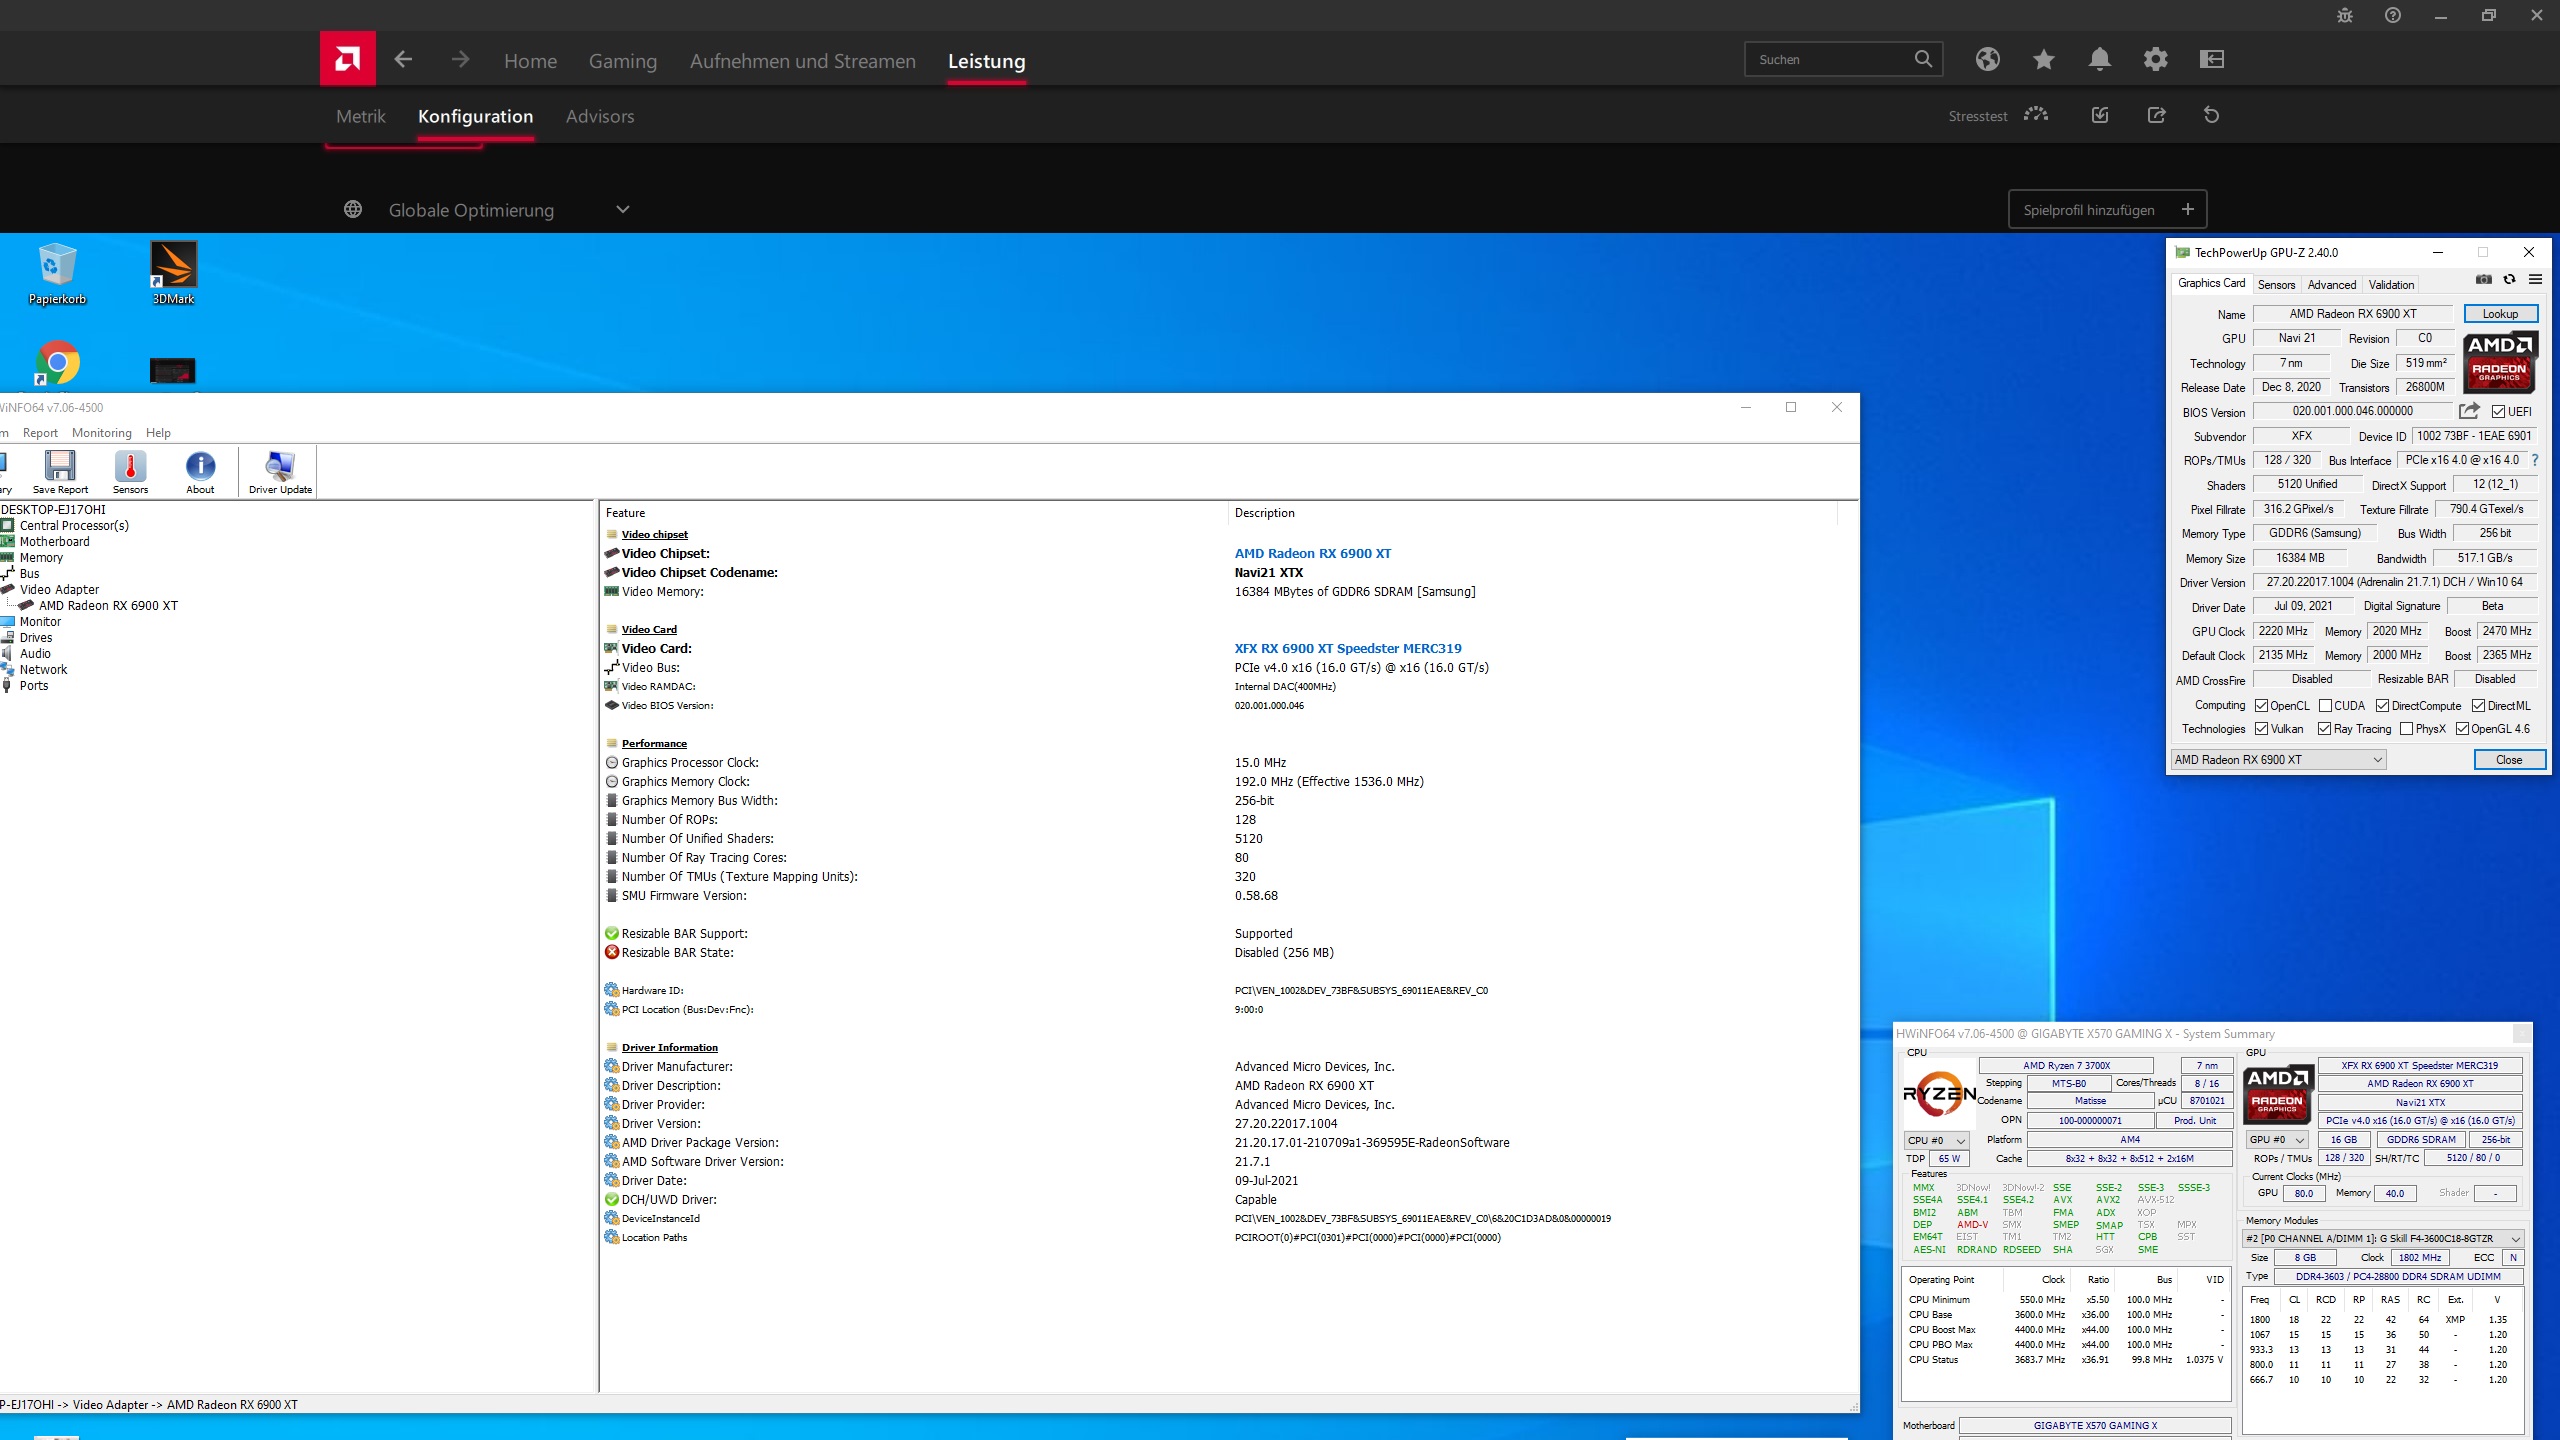Switch to the Metrik tab
This screenshot has height=1440, width=2560.
tap(360, 116)
